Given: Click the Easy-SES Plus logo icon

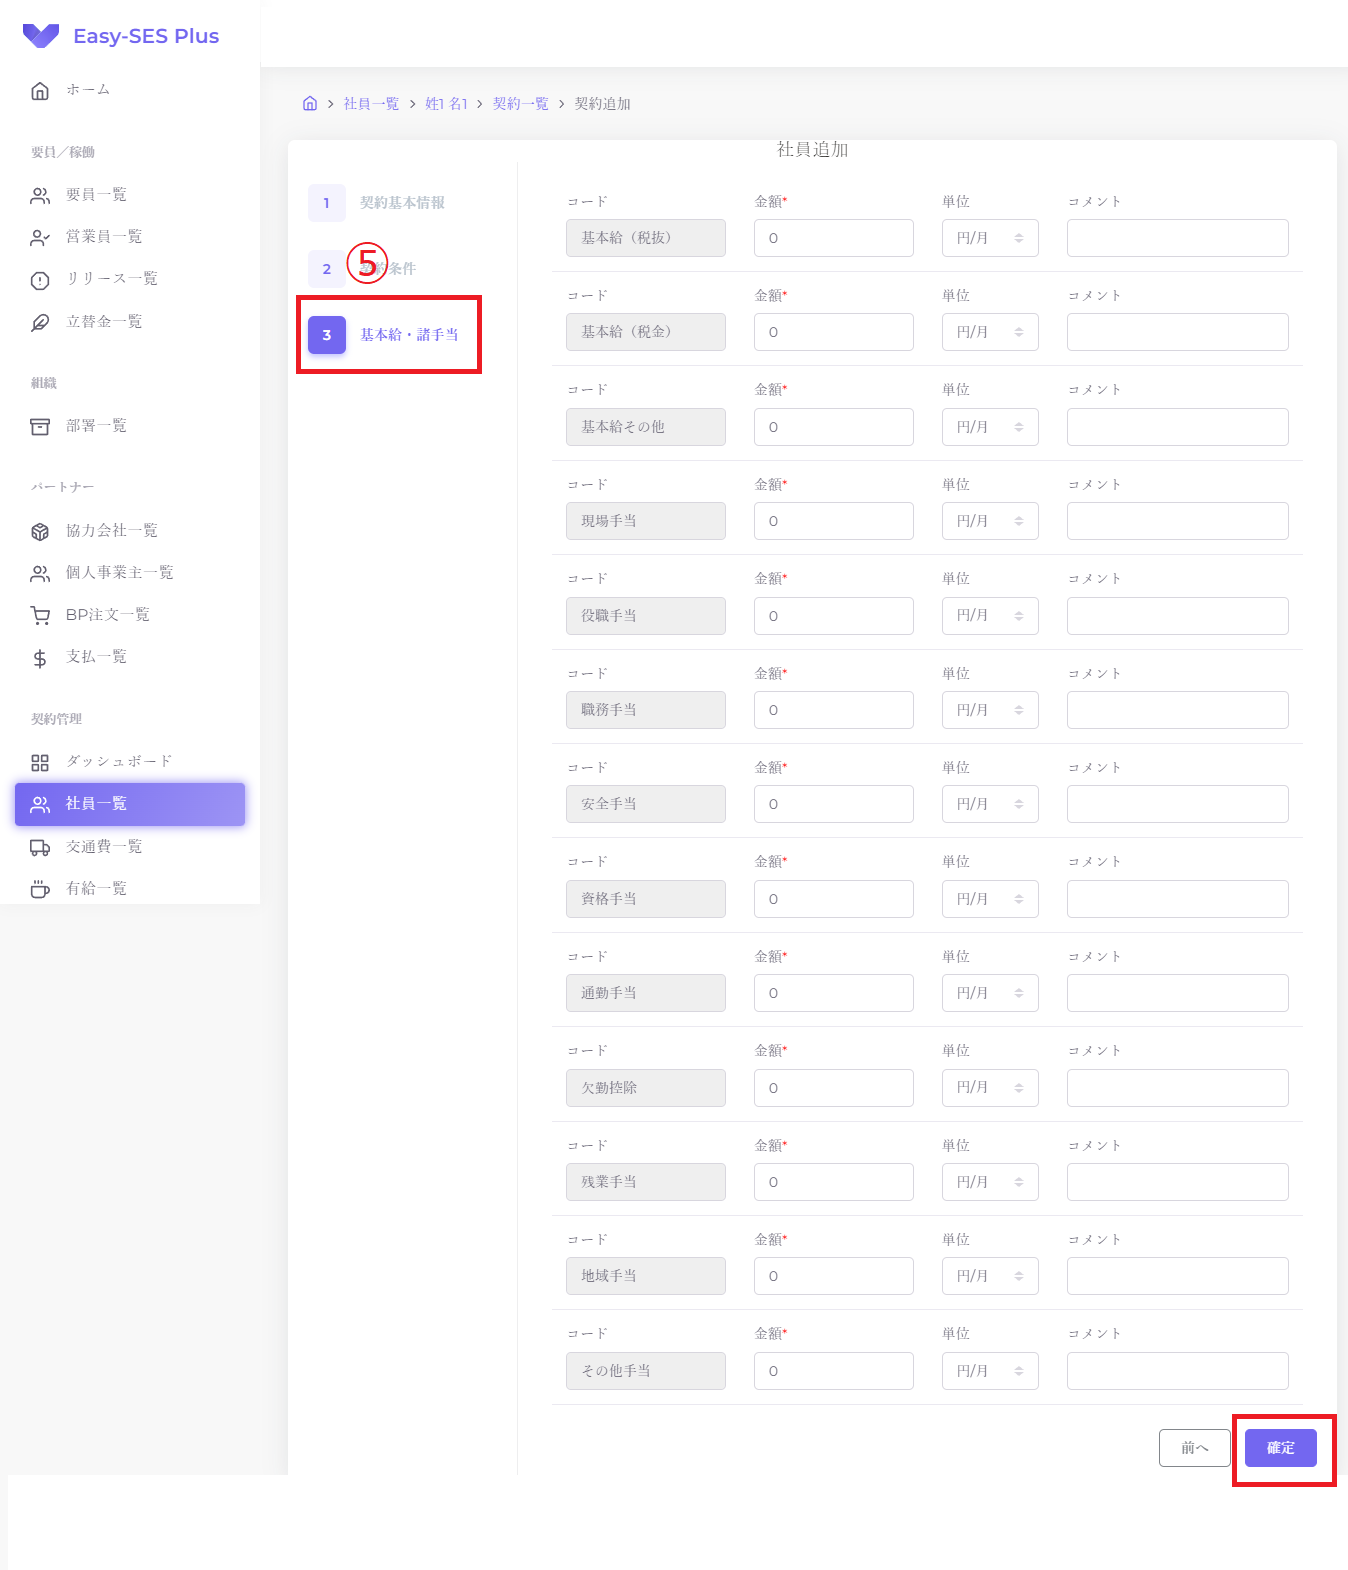Looking at the screenshot, I should (x=41, y=36).
